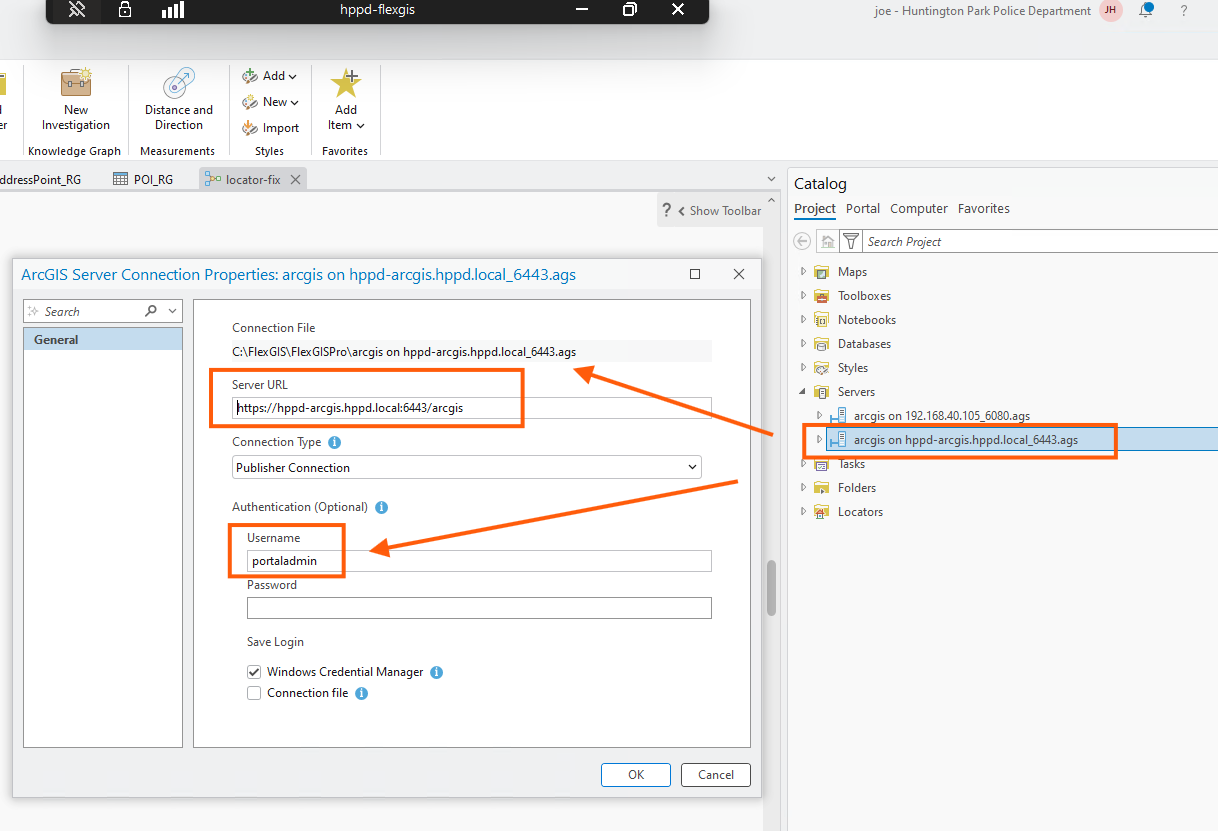Switch to the Portal catalog tab
This screenshot has height=831, width=1218.
(x=862, y=209)
